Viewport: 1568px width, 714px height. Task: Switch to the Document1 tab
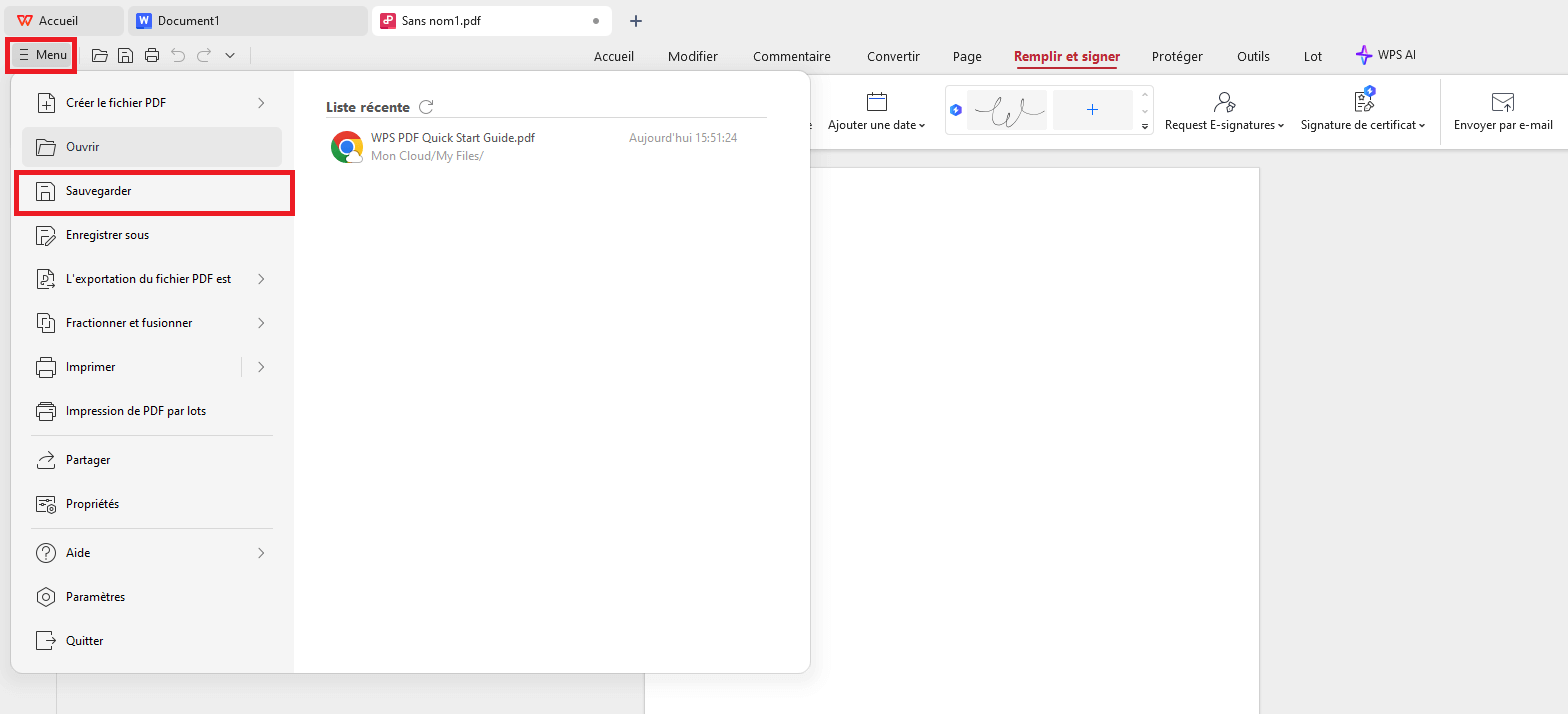click(248, 21)
